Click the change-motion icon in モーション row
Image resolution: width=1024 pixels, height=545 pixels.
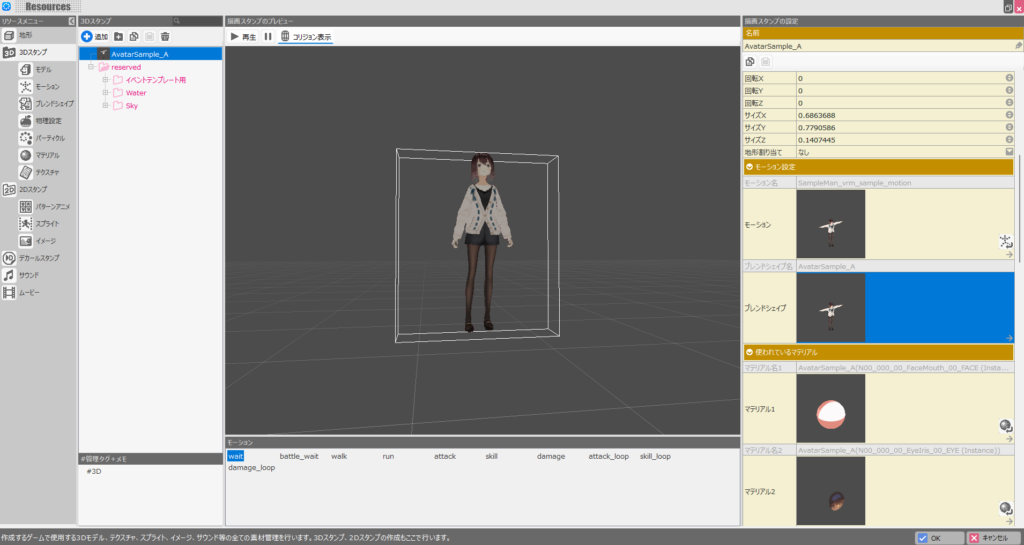pyautogui.click(x=1006, y=241)
